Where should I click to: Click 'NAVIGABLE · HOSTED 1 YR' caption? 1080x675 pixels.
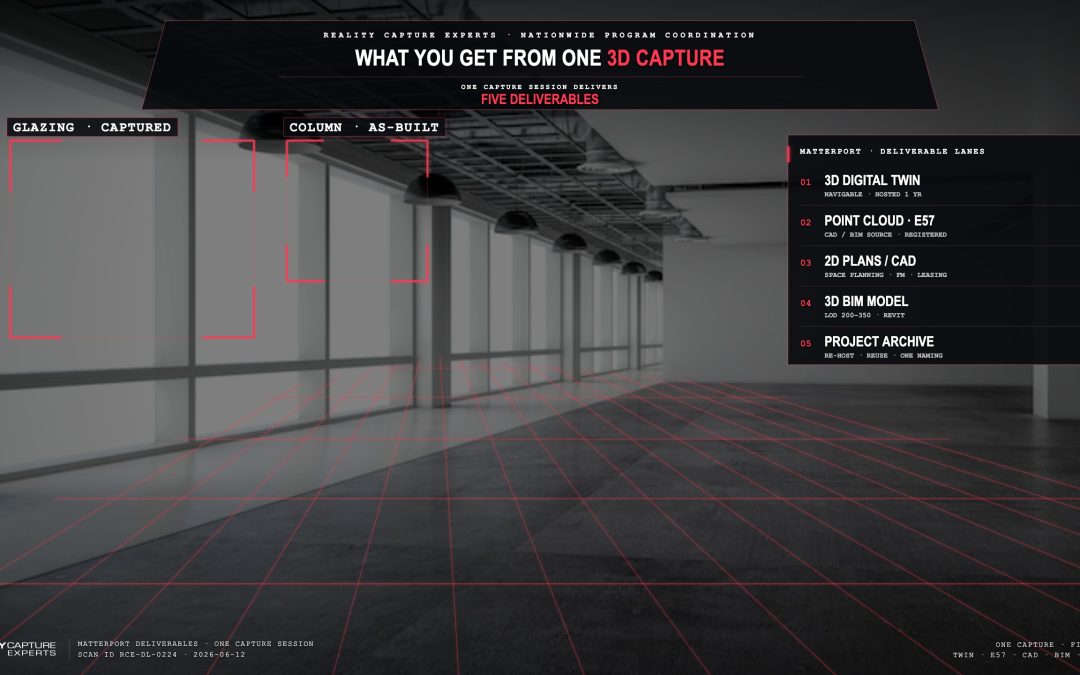(873, 195)
